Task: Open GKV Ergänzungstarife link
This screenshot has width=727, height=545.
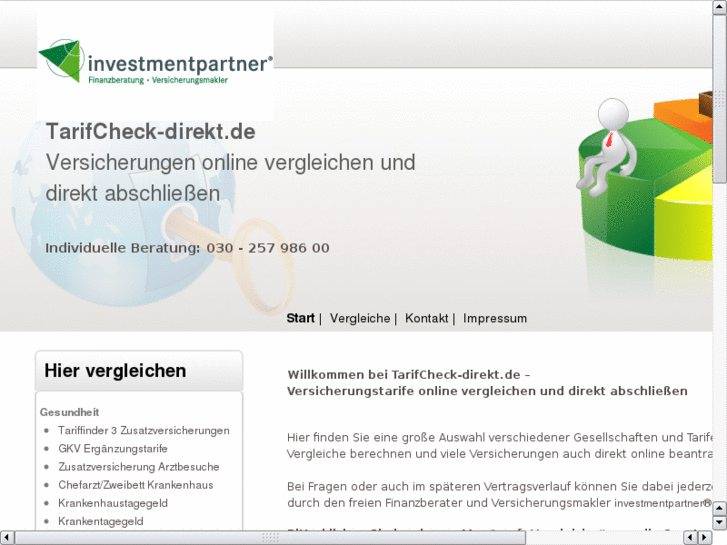Action: point(113,449)
